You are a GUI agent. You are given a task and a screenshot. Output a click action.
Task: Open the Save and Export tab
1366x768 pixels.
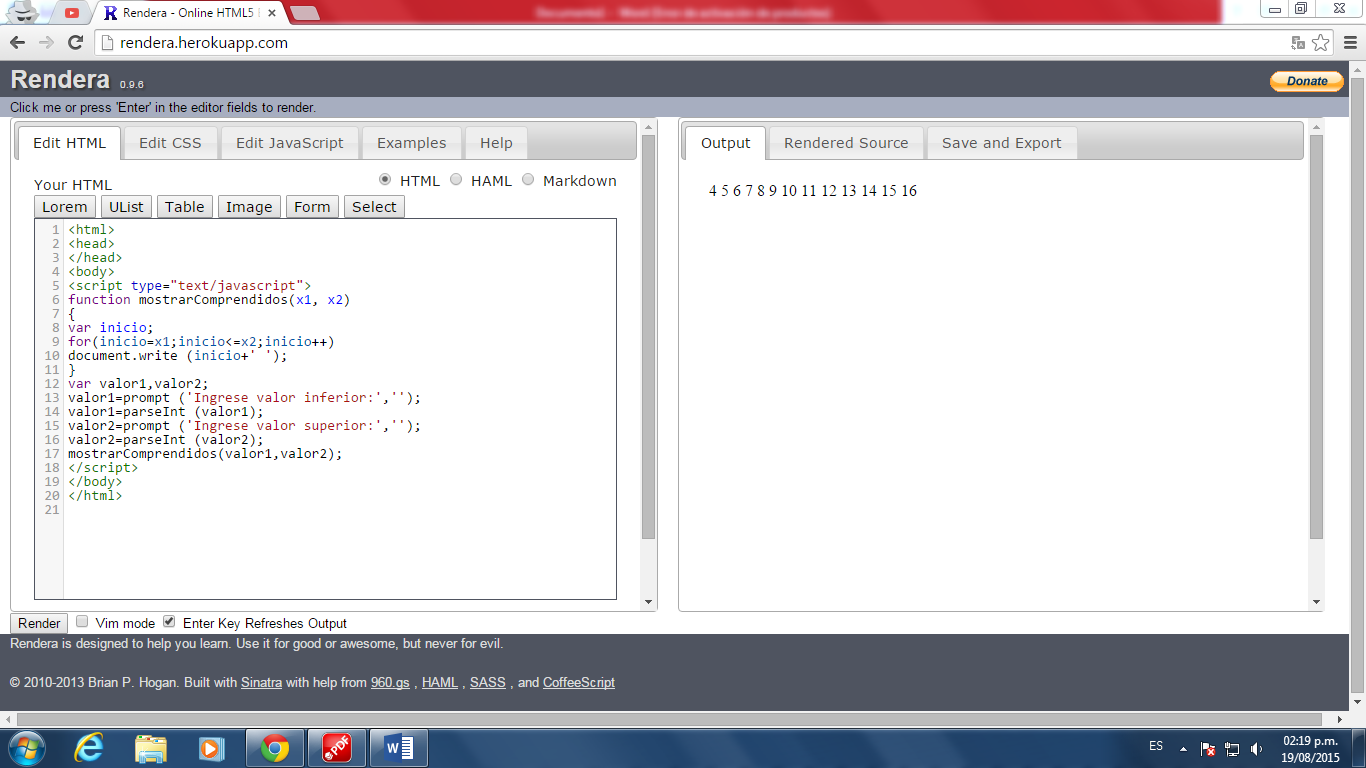tap(1001, 143)
